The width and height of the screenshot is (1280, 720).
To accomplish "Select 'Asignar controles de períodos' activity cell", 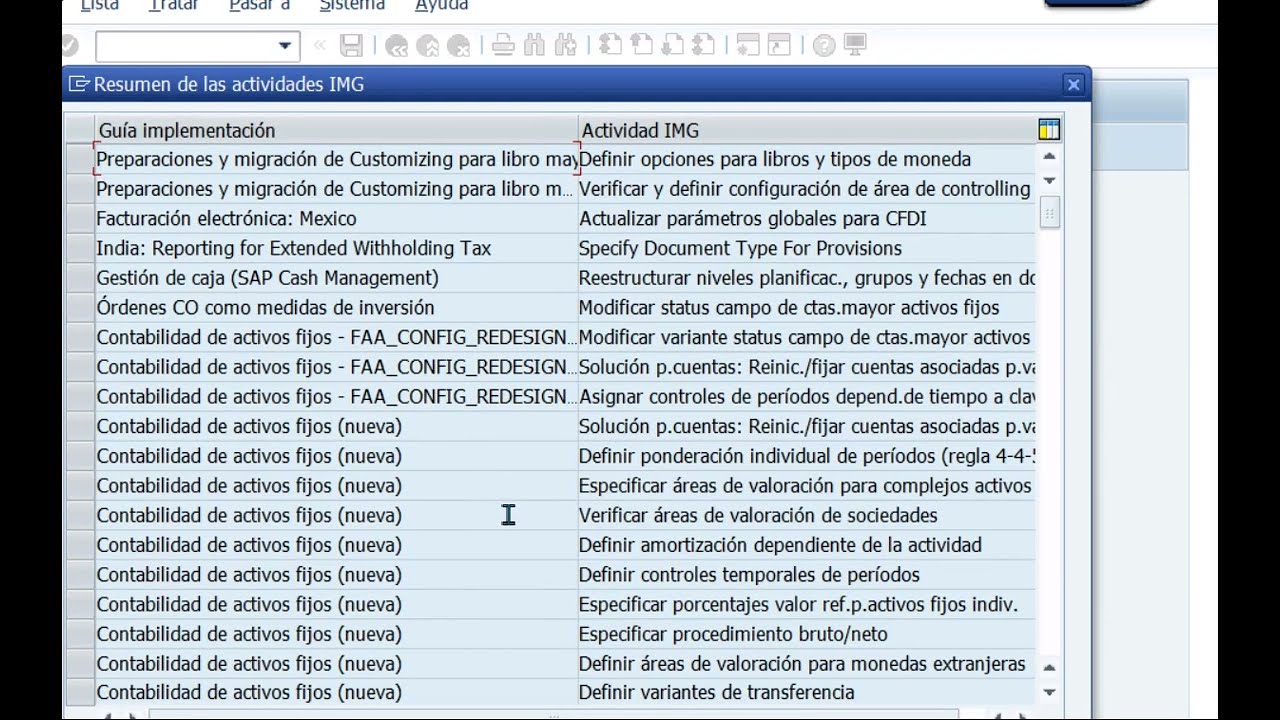I will point(806,396).
